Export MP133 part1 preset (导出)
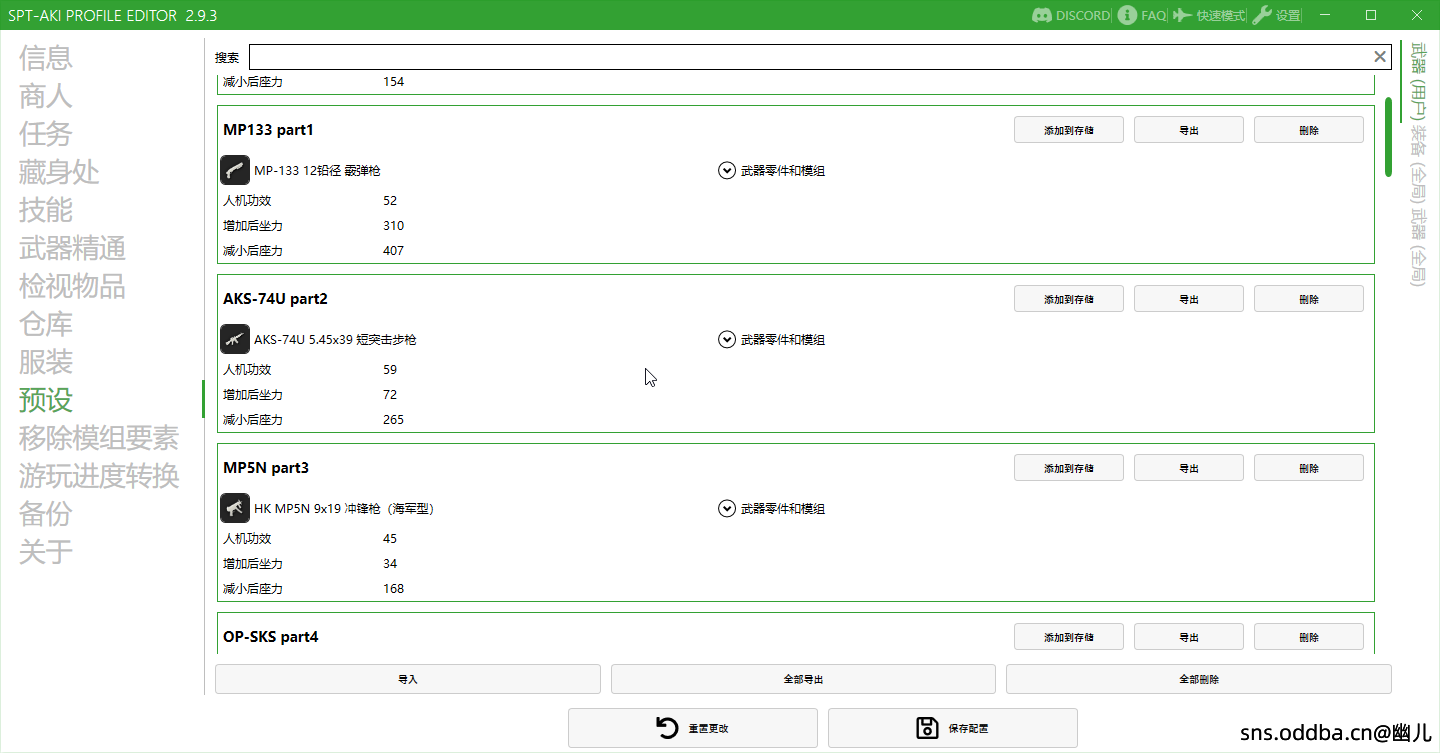 pos(1189,130)
